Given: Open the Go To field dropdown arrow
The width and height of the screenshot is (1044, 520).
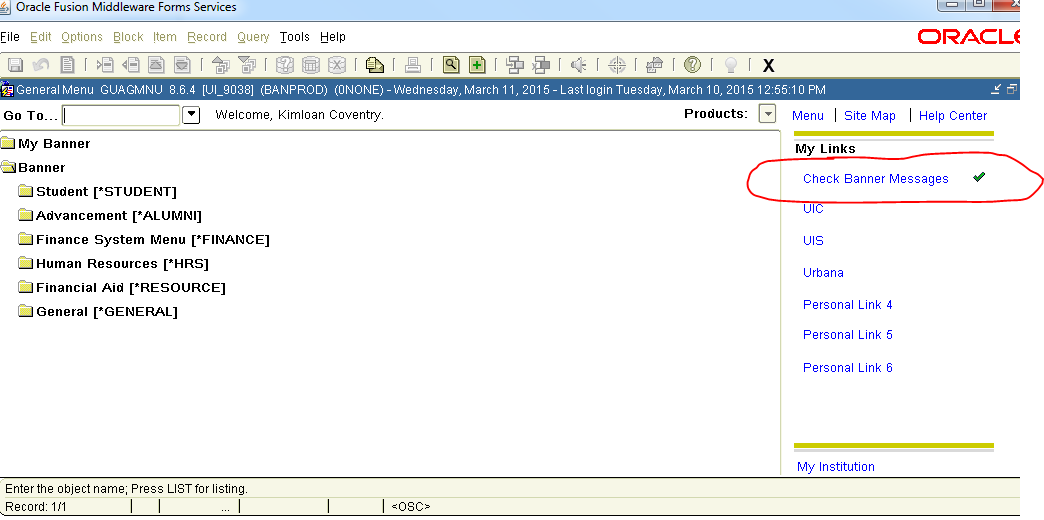Looking at the screenshot, I should point(191,115).
